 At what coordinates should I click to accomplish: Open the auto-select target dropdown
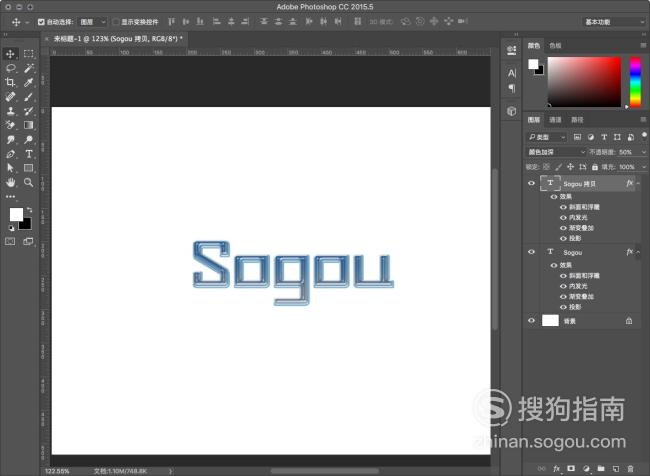point(93,22)
